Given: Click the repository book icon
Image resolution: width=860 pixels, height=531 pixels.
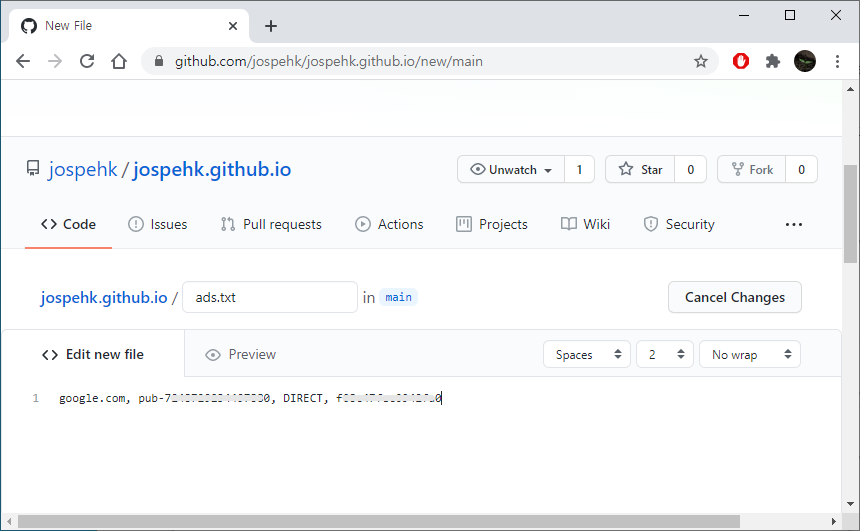Looking at the screenshot, I should pyautogui.click(x=33, y=168).
